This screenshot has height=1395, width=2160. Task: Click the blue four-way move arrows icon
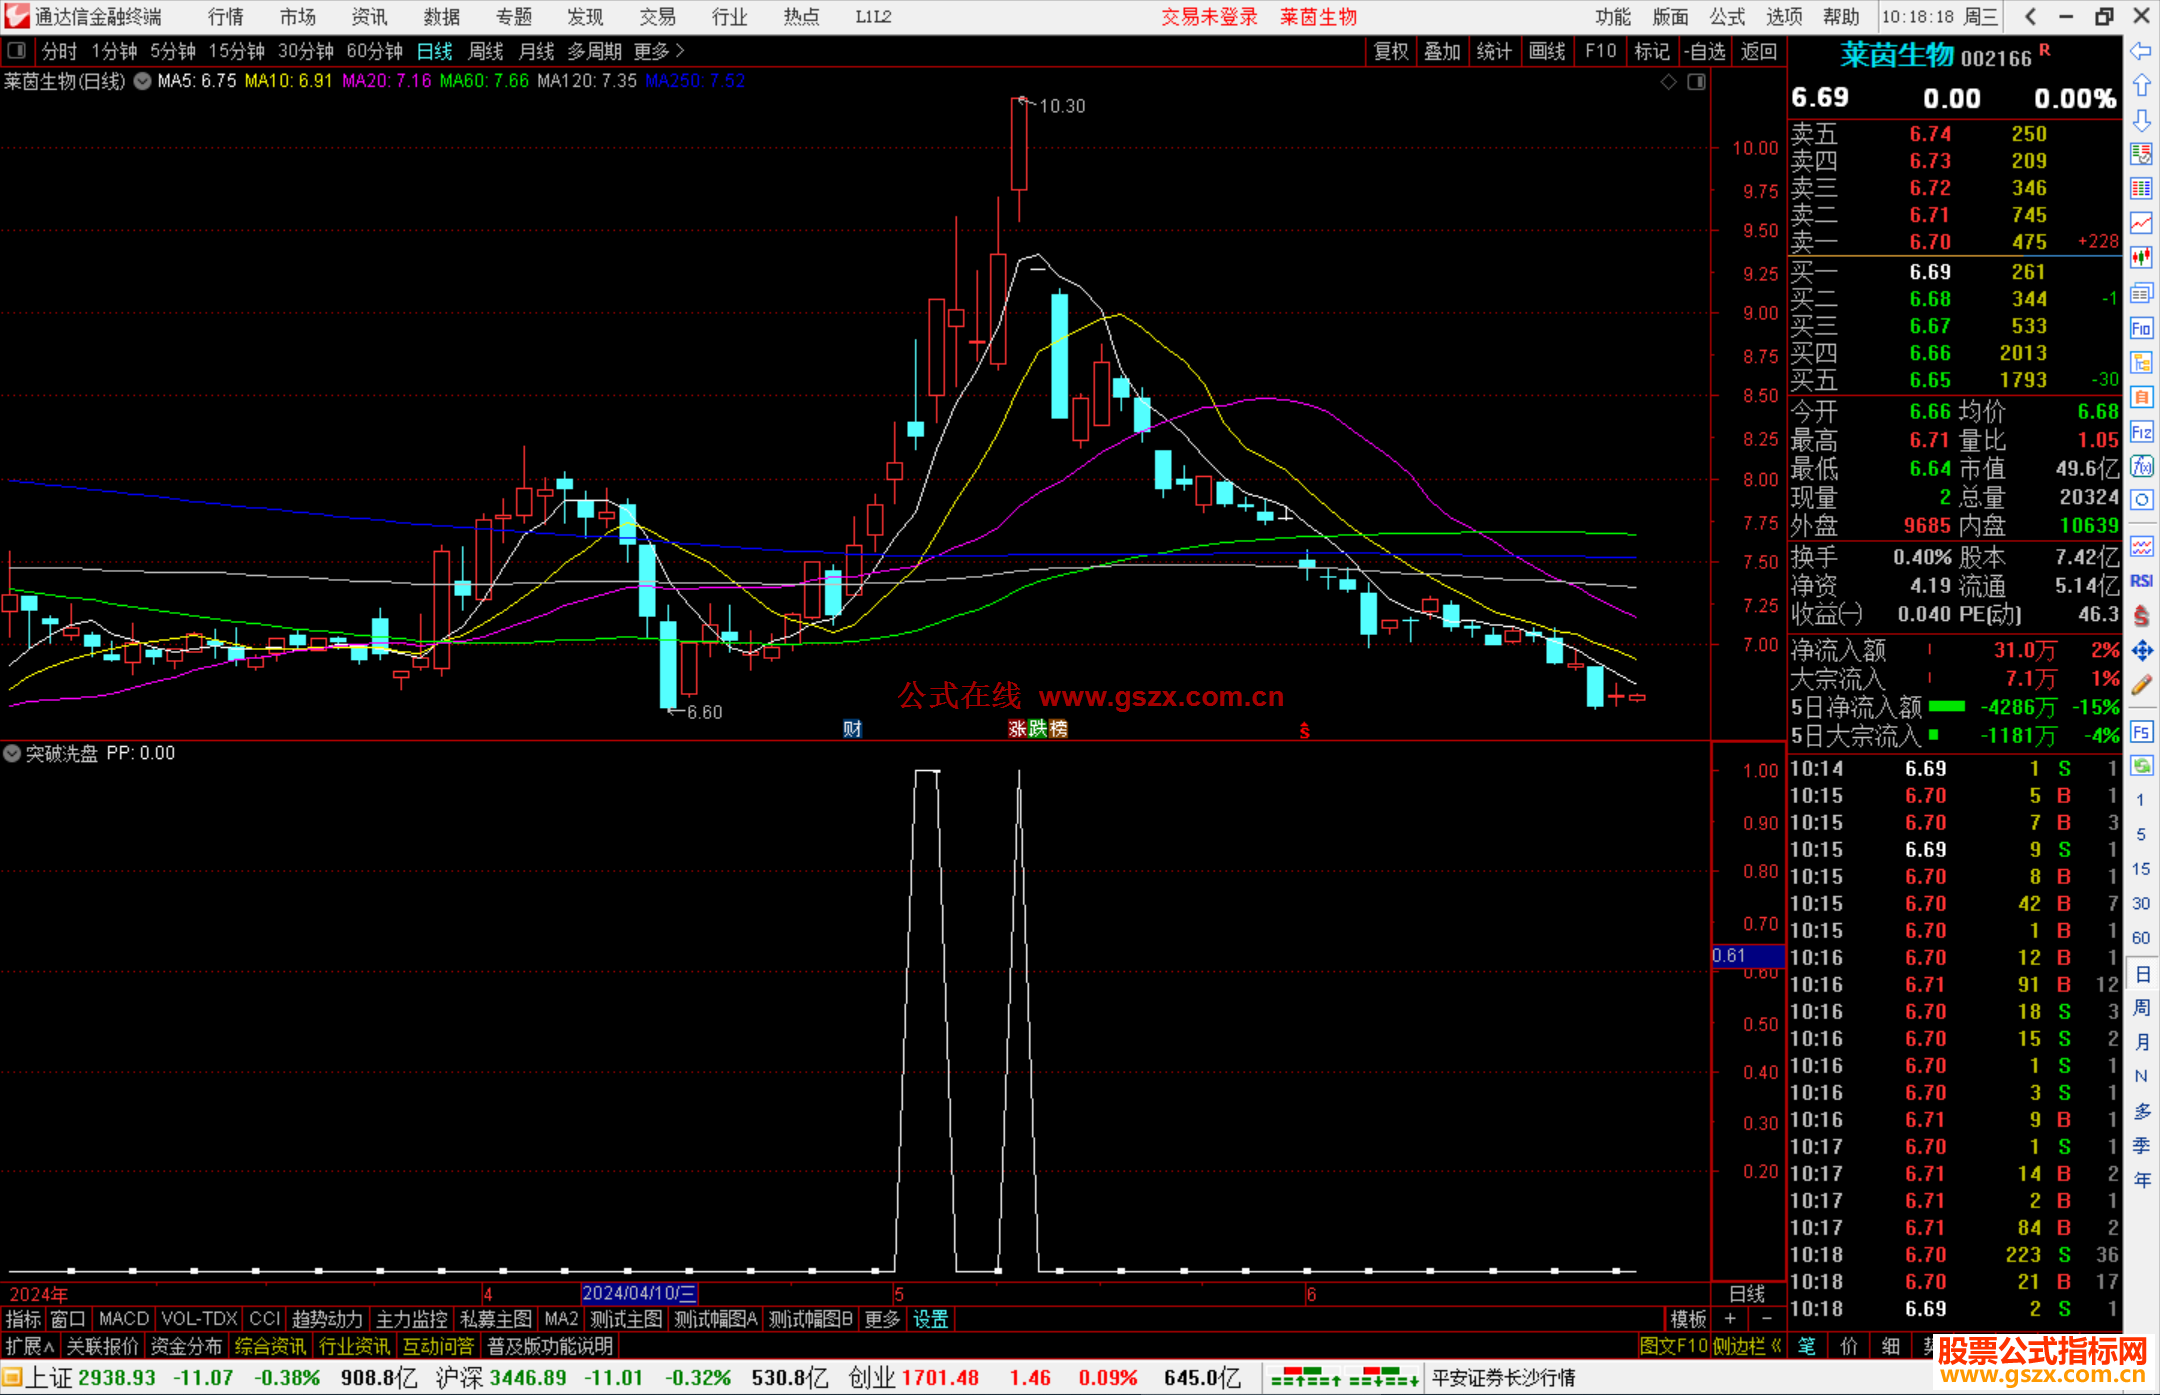point(2141,651)
